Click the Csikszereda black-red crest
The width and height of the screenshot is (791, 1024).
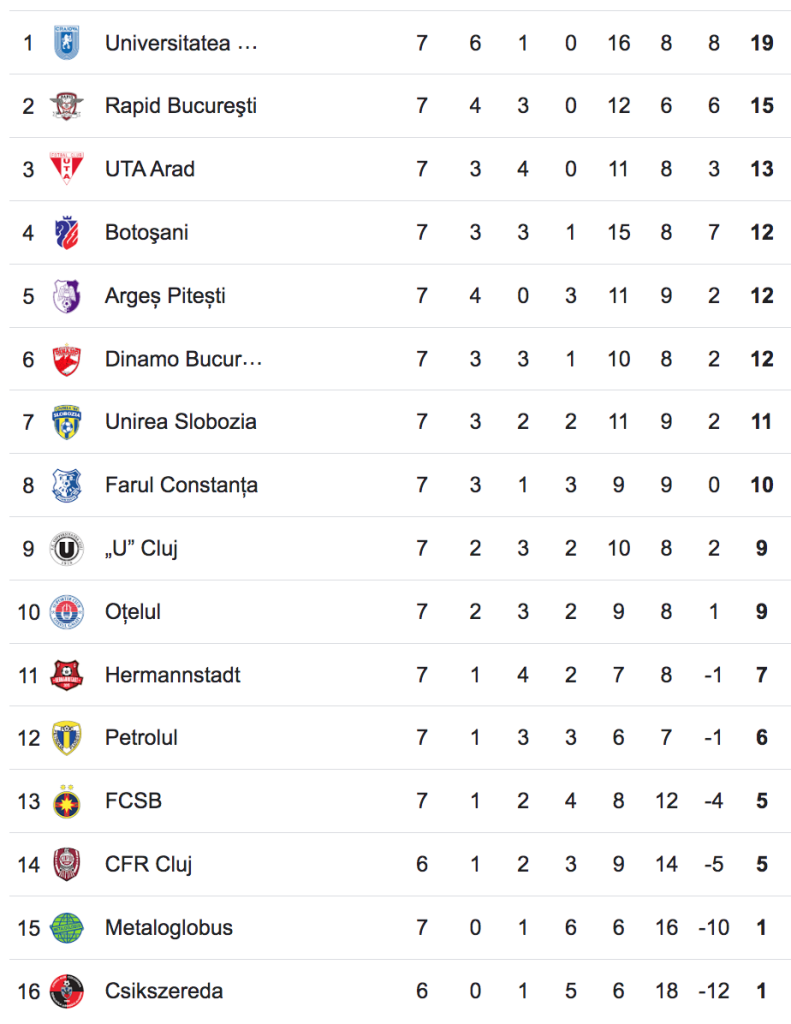tap(67, 991)
